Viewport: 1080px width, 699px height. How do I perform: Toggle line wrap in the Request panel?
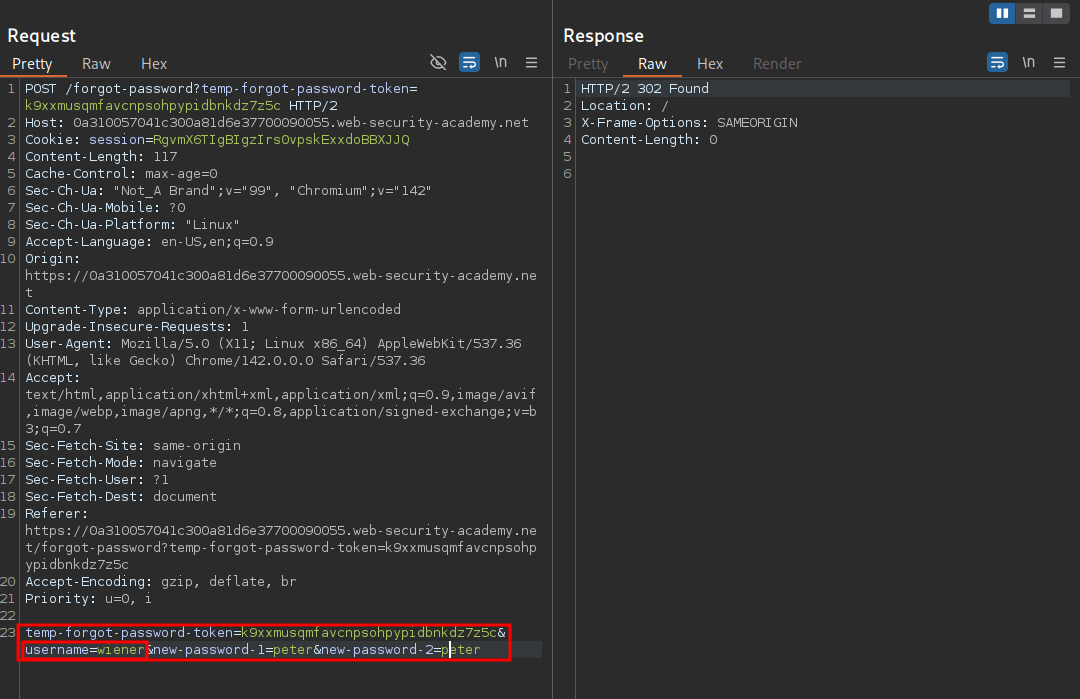pos(469,62)
